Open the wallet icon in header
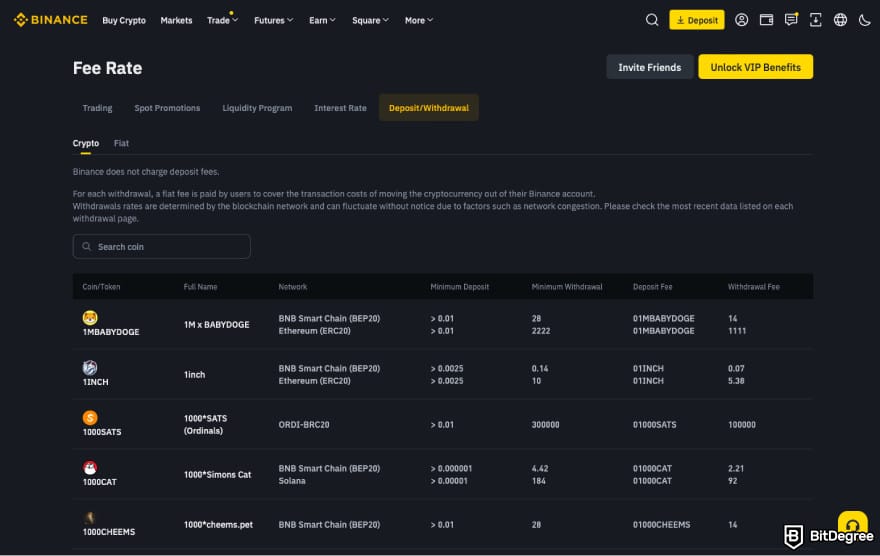The image size is (880, 556). (x=766, y=20)
